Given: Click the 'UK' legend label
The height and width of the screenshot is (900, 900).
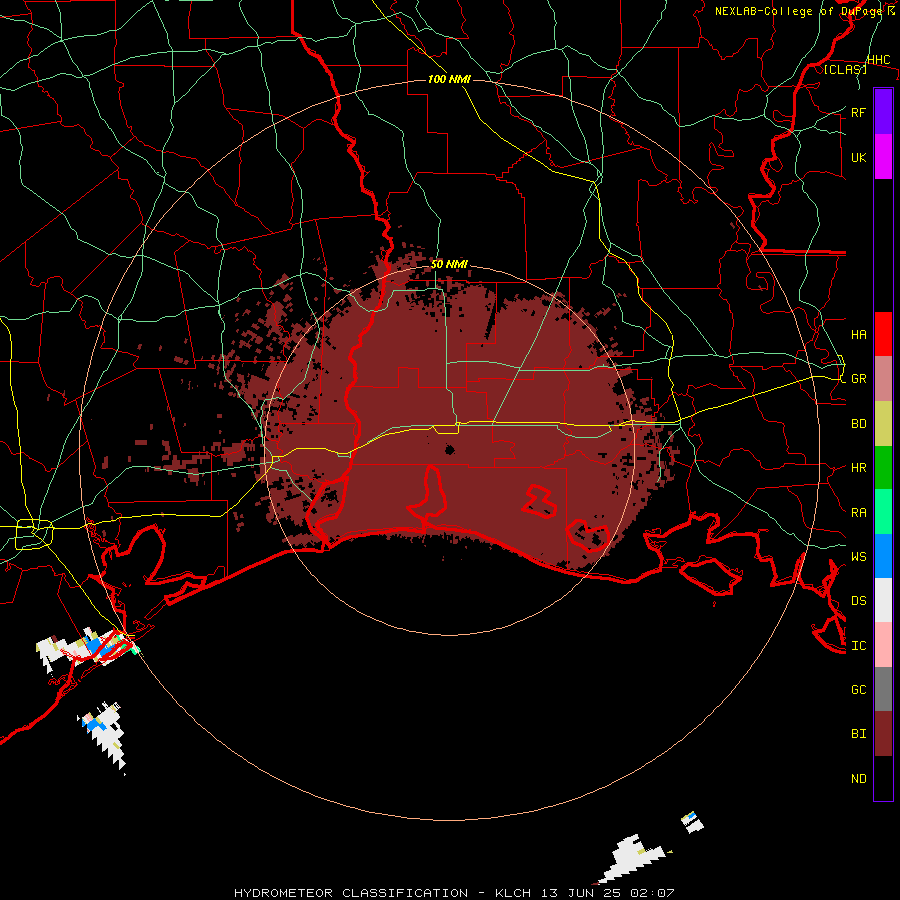Looking at the screenshot, I should pyautogui.click(x=858, y=157).
